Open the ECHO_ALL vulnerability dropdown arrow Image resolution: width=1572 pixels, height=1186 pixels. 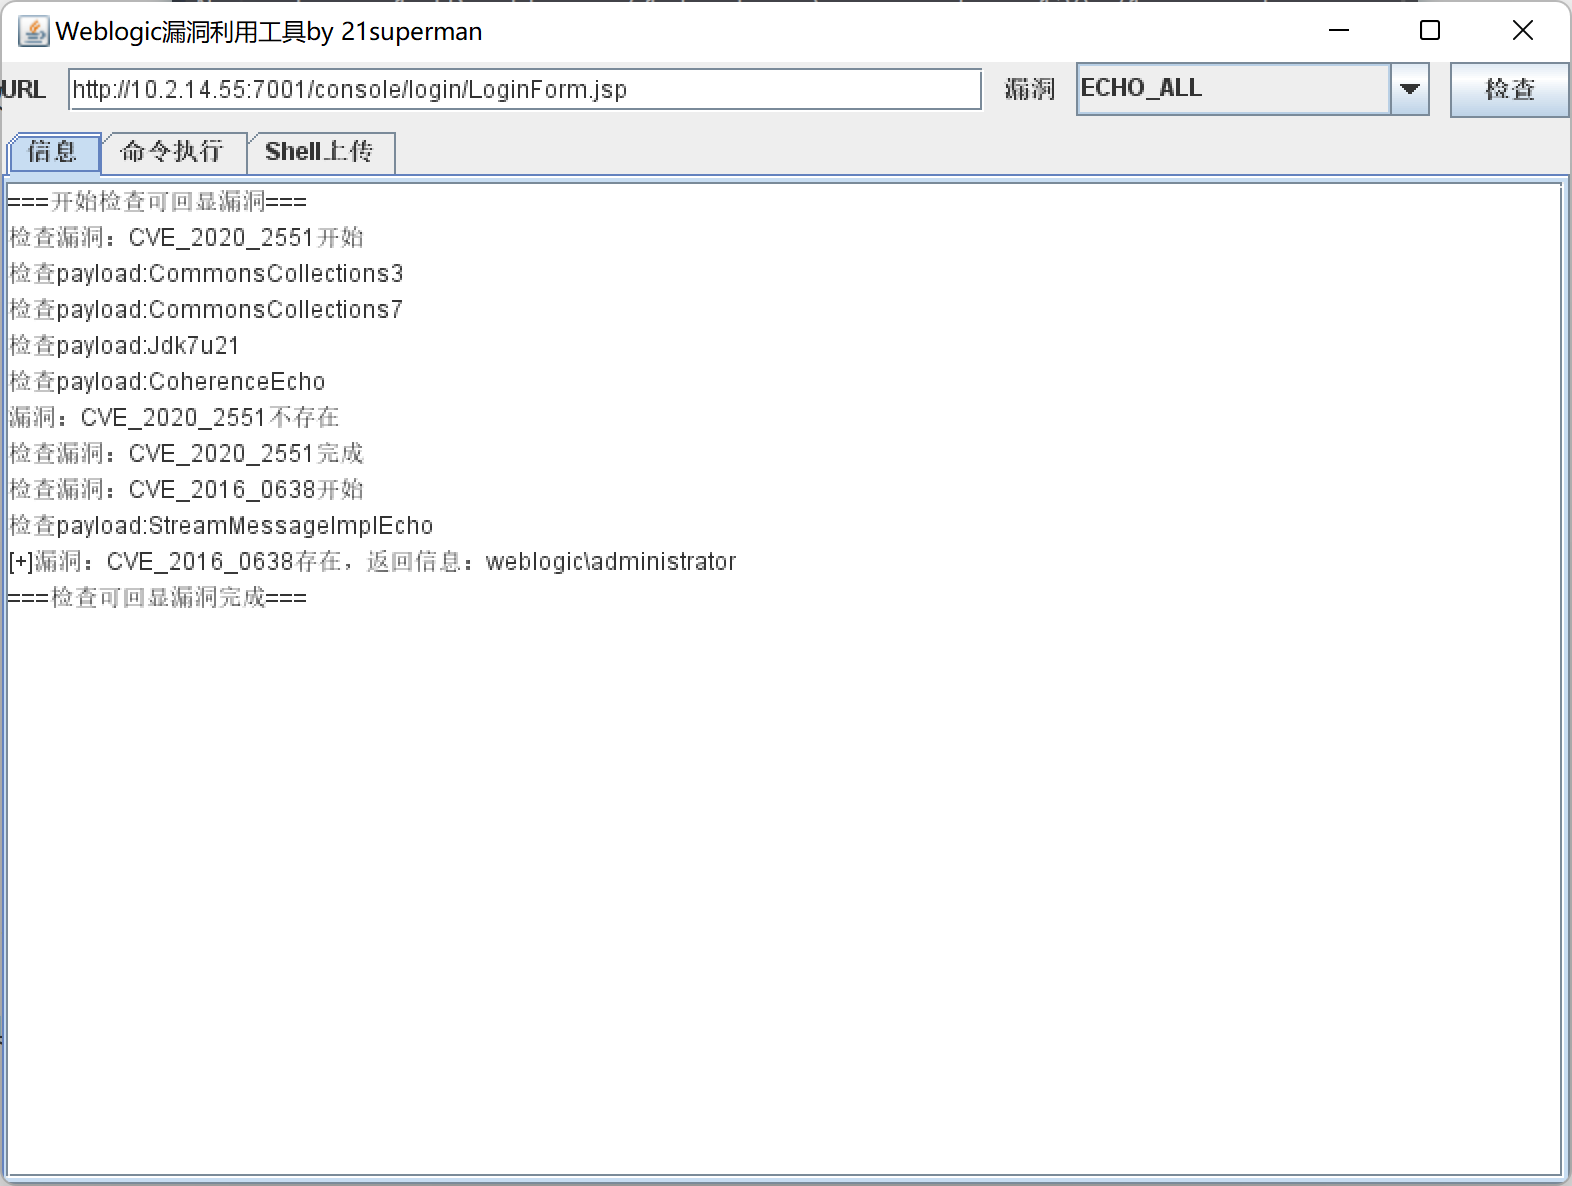point(1410,89)
